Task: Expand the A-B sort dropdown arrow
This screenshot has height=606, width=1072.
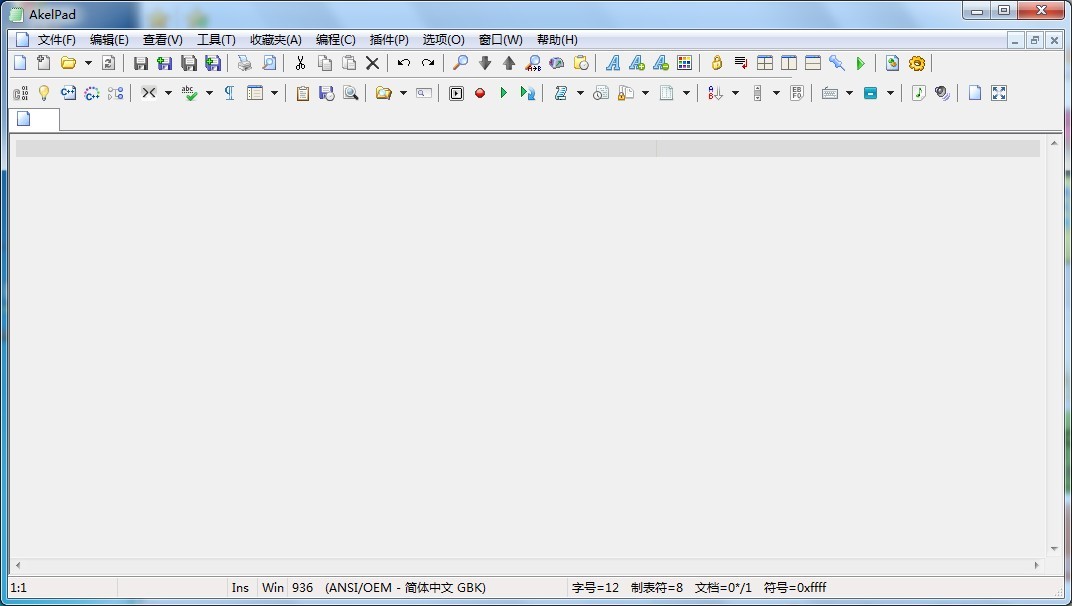Action: pos(735,93)
